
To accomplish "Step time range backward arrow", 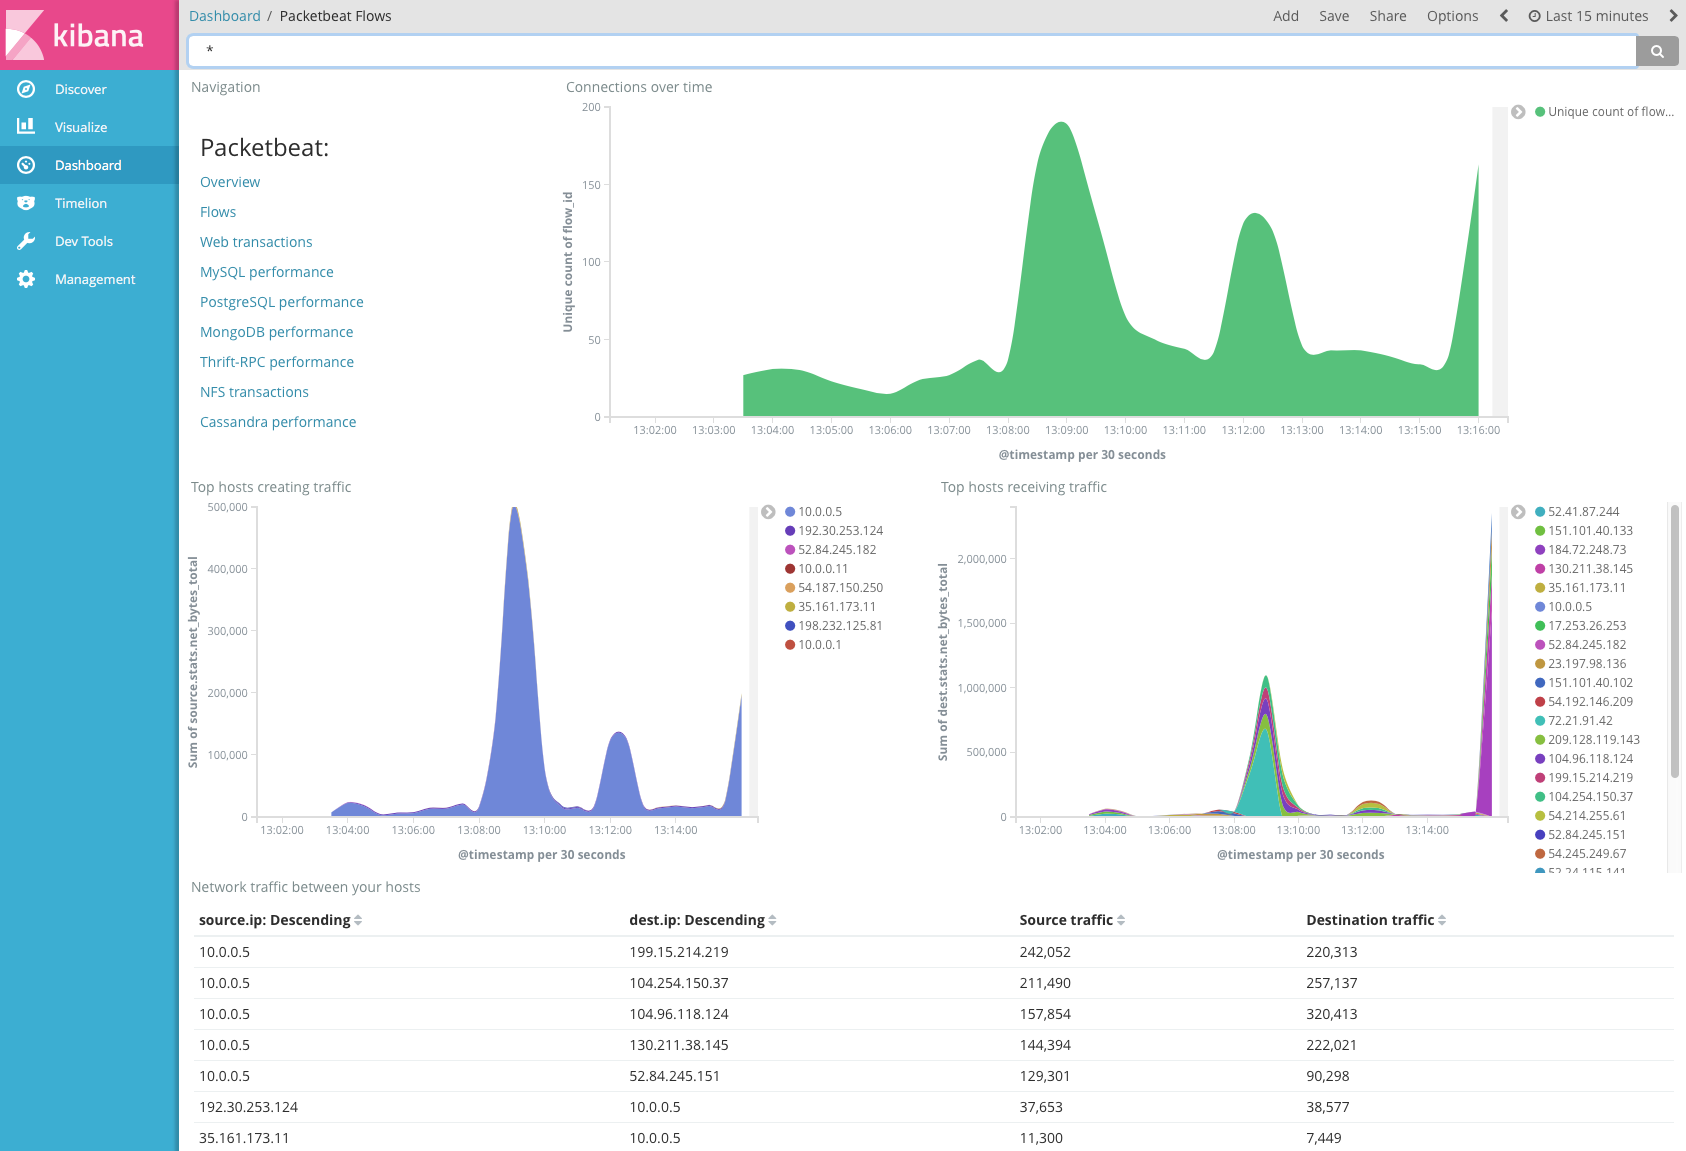I will tap(1504, 16).
